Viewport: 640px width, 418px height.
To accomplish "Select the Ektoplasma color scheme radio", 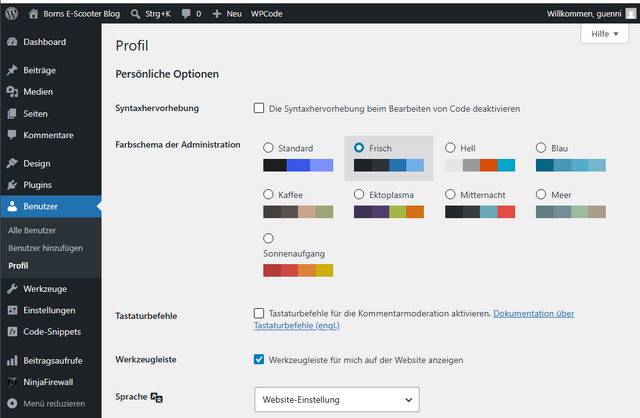I will pyautogui.click(x=359, y=194).
